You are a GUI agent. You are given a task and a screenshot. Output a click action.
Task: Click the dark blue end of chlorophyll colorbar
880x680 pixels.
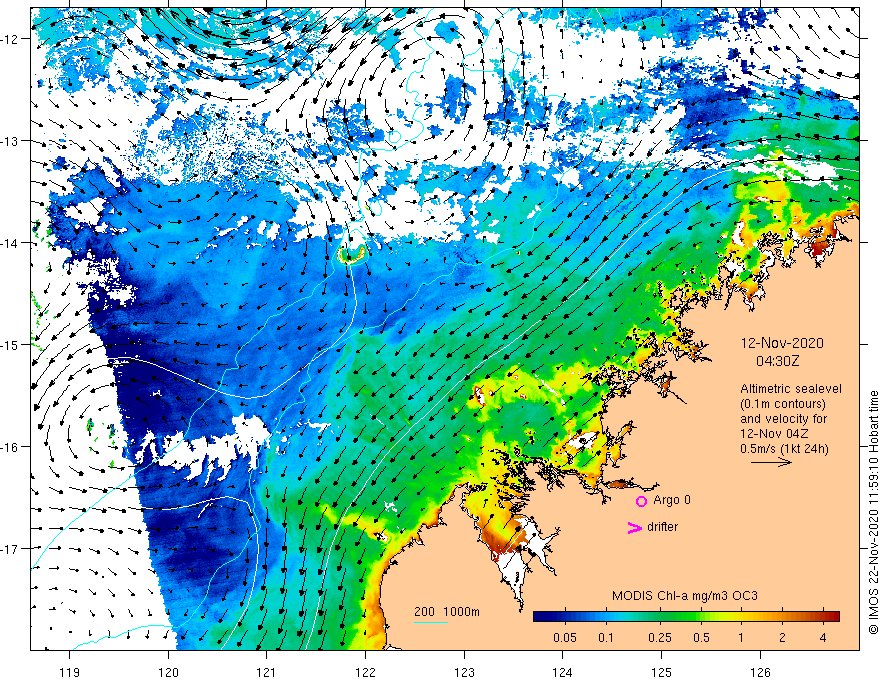coord(542,617)
